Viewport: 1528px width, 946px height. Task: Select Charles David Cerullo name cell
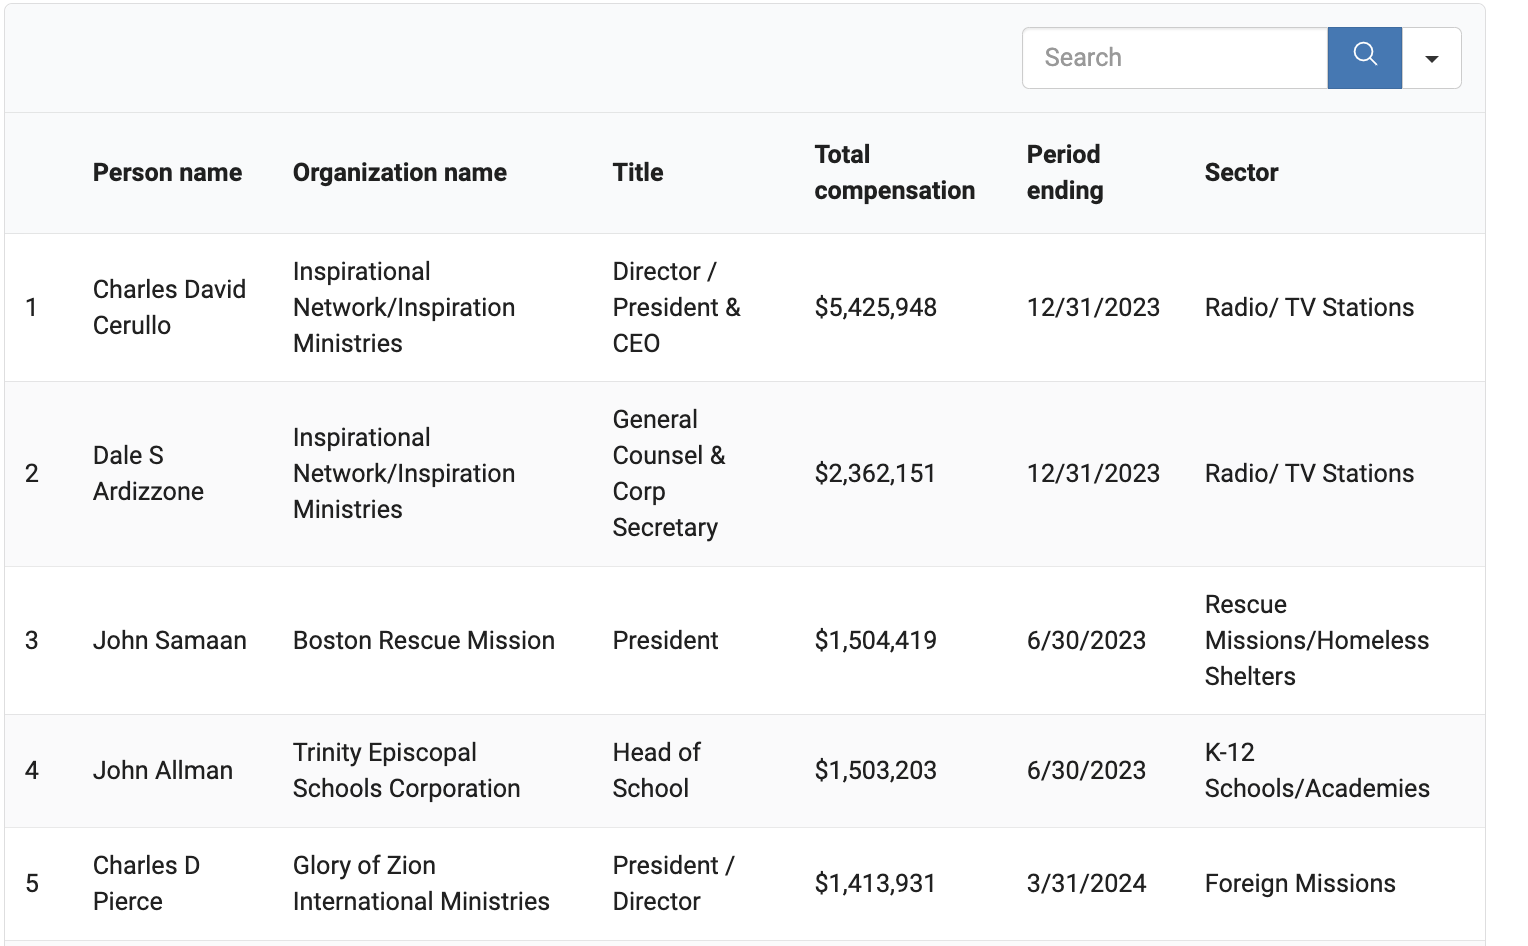coord(168,307)
